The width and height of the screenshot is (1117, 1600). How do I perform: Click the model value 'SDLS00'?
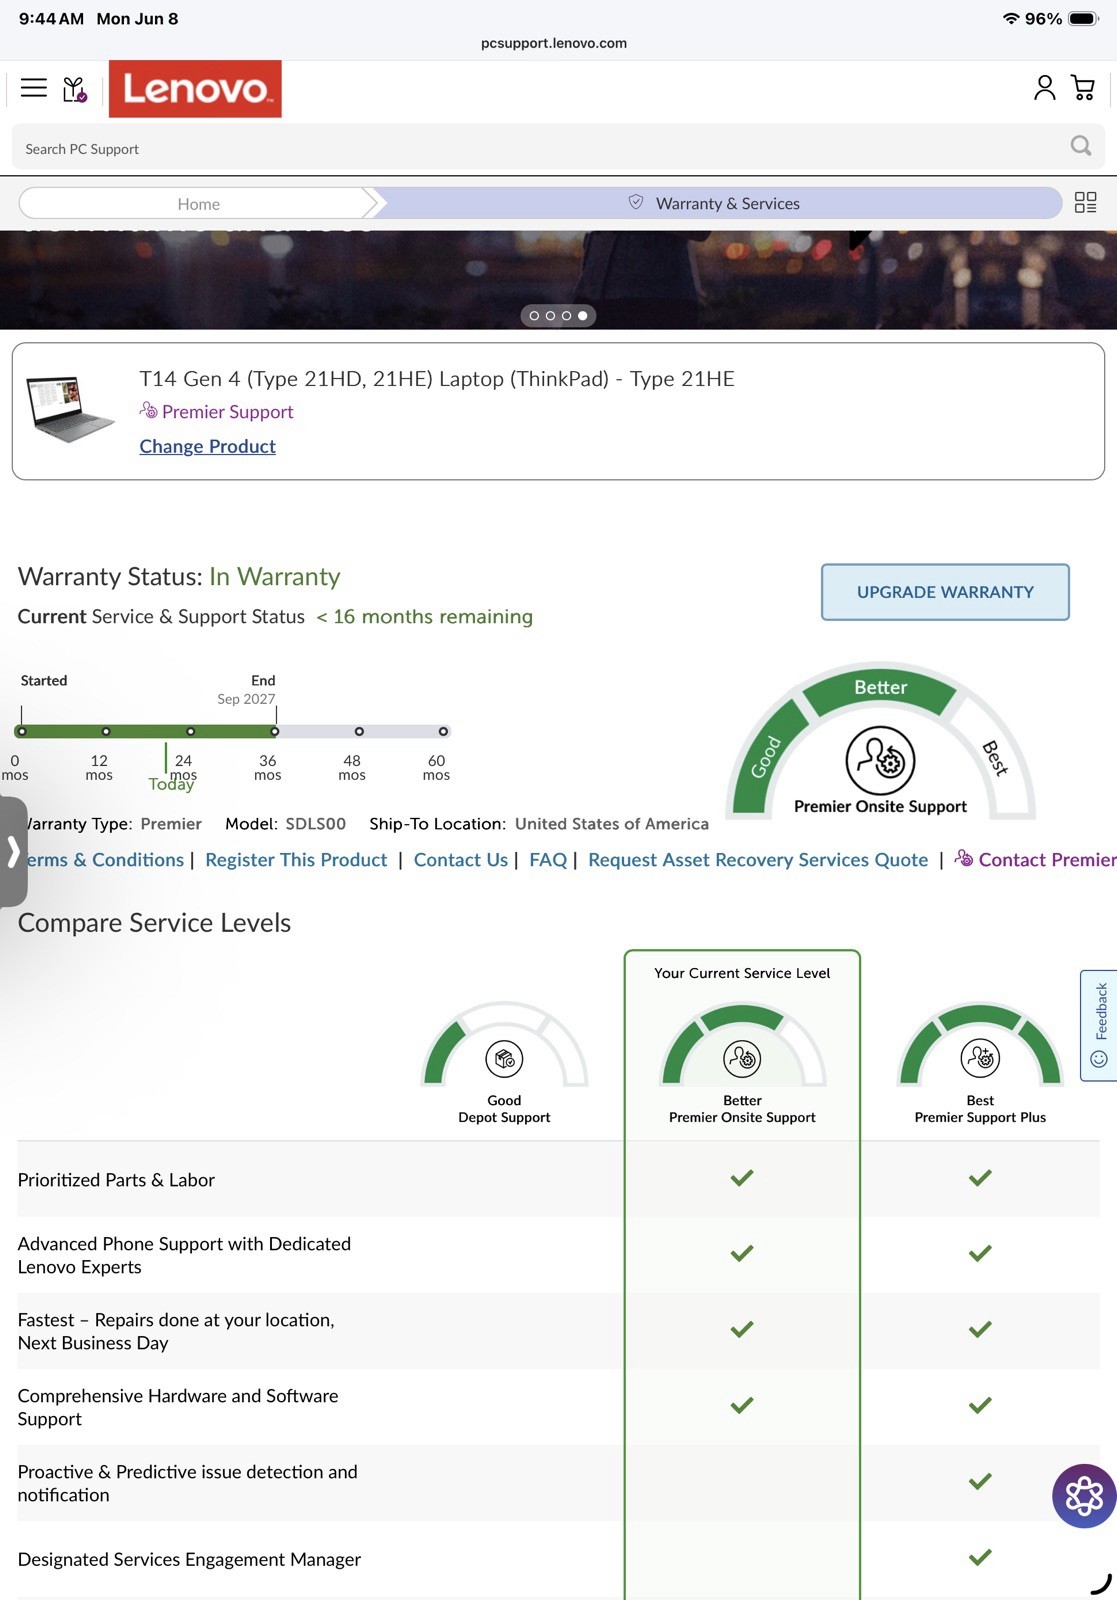click(x=315, y=823)
